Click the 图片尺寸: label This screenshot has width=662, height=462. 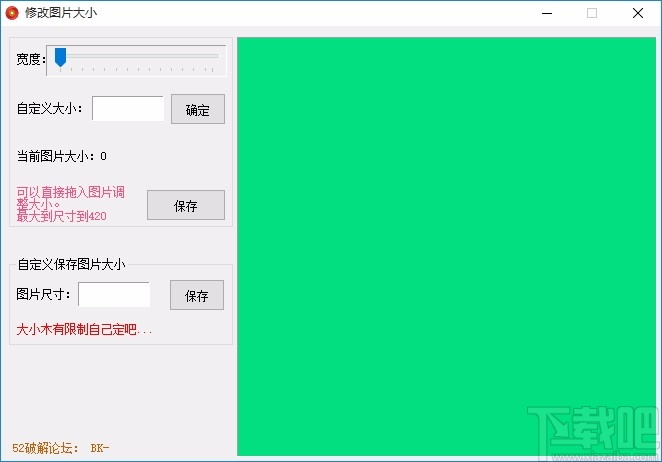pos(43,294)
